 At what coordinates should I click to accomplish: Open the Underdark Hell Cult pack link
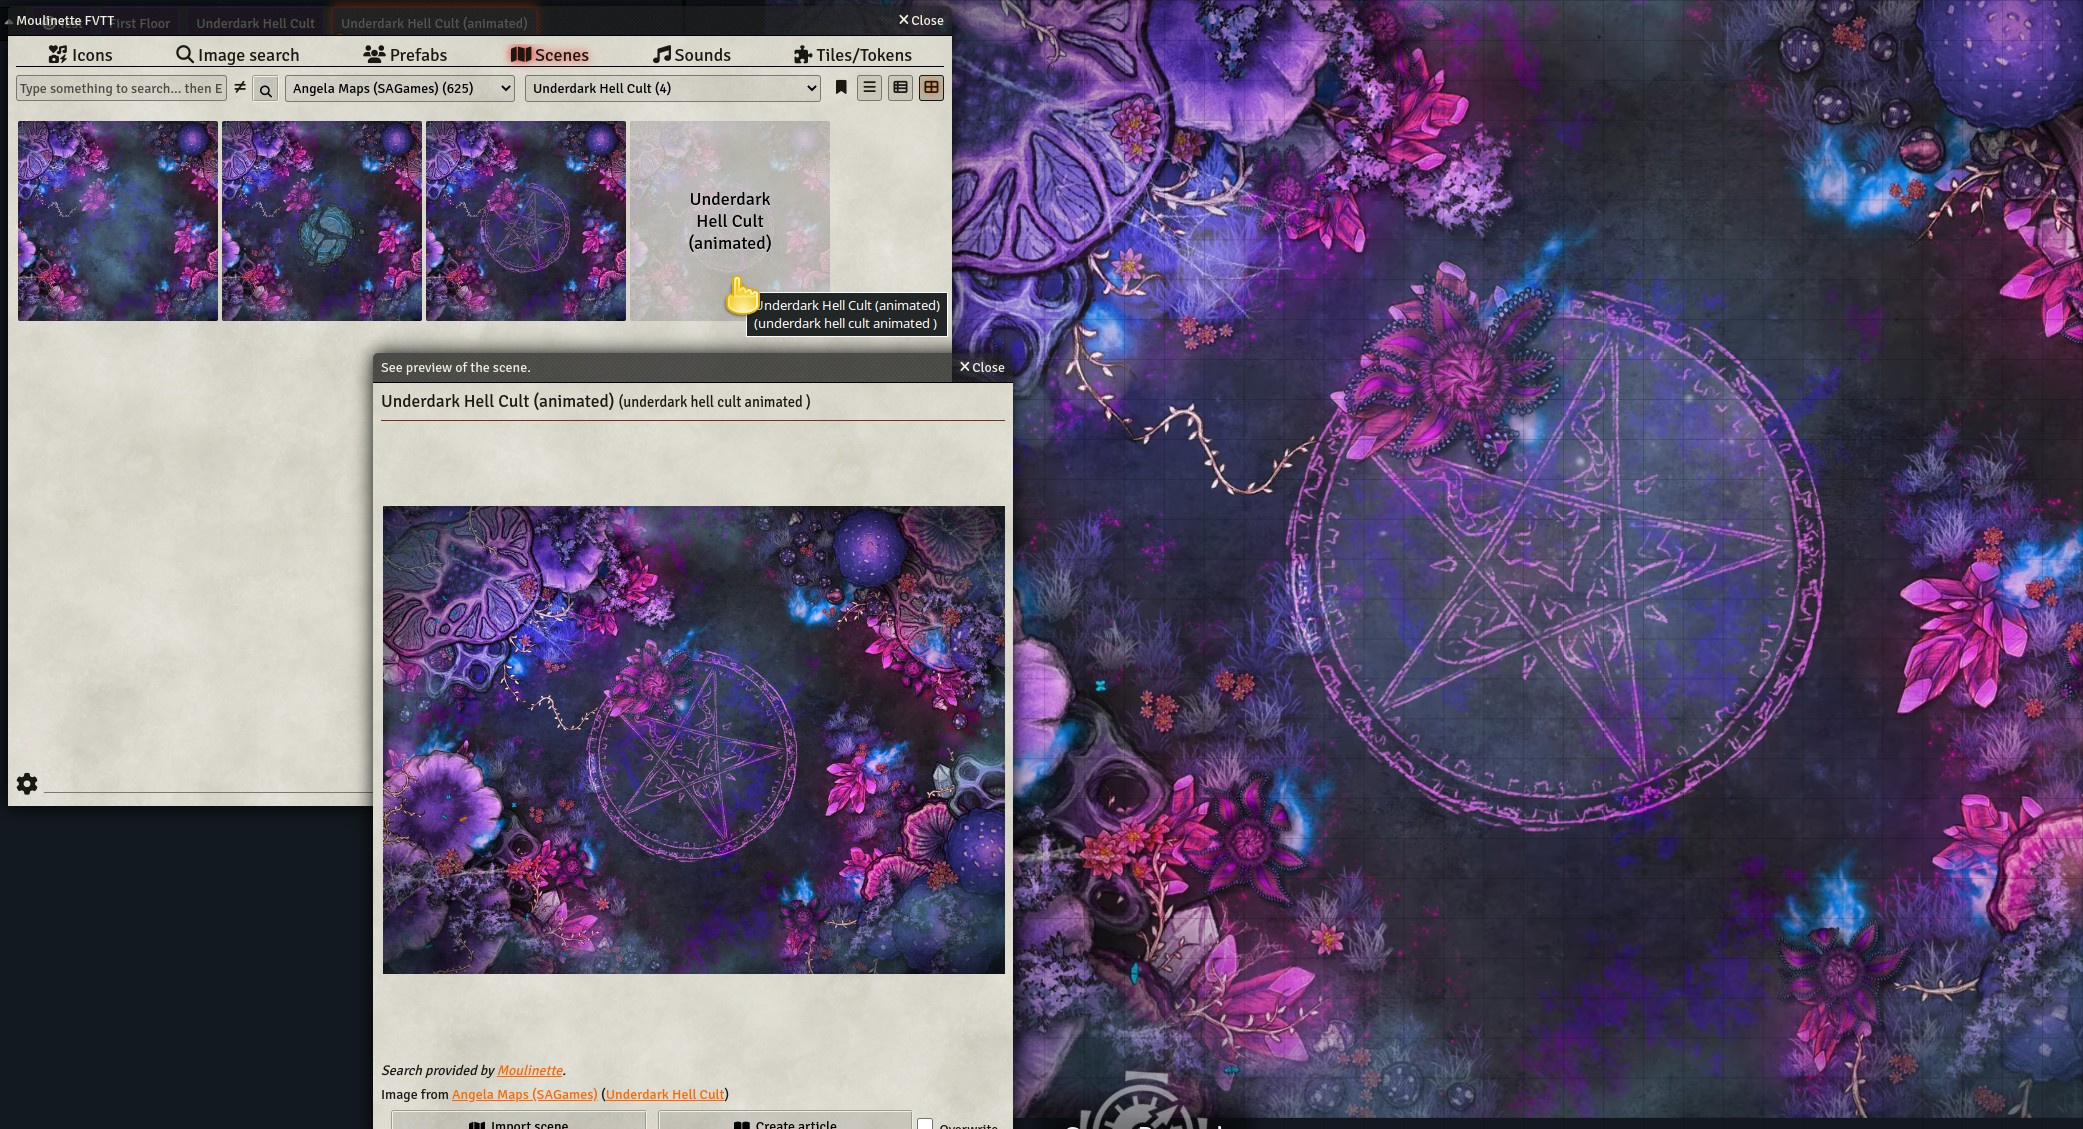[665, 1094]
